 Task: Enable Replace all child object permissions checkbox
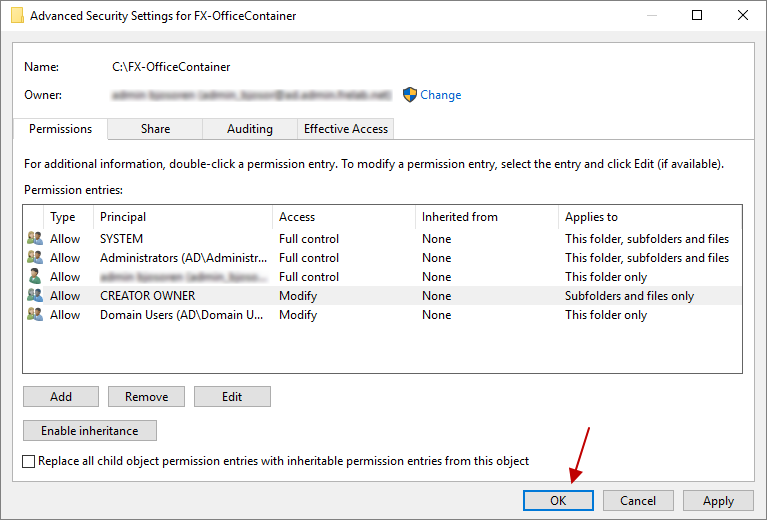[29, 461]
